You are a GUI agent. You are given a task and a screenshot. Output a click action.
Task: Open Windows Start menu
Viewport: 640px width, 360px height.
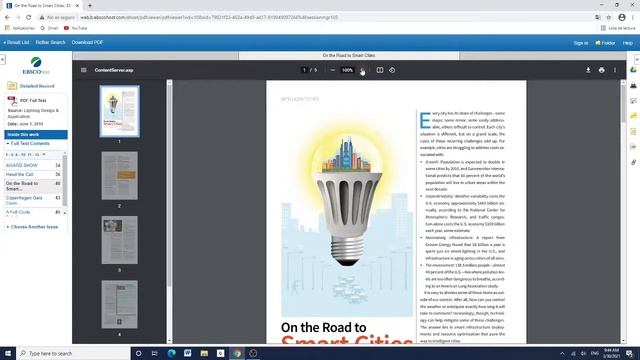point(8,353)
